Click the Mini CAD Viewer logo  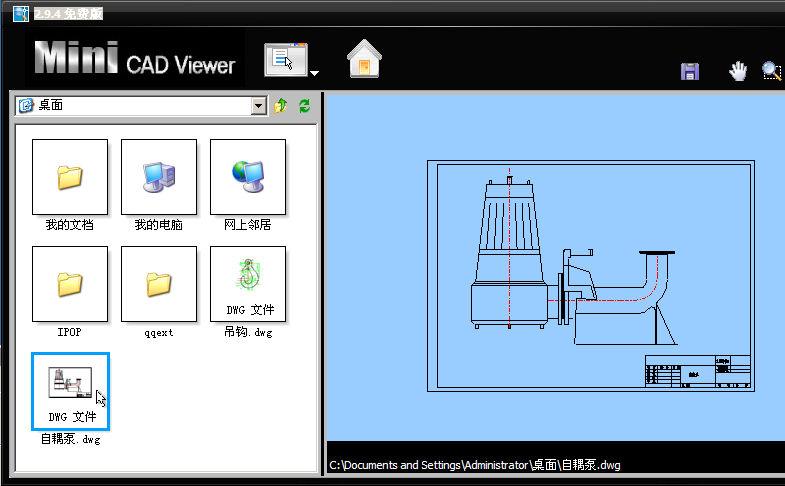pyautogui.click(x=135, y=60)
